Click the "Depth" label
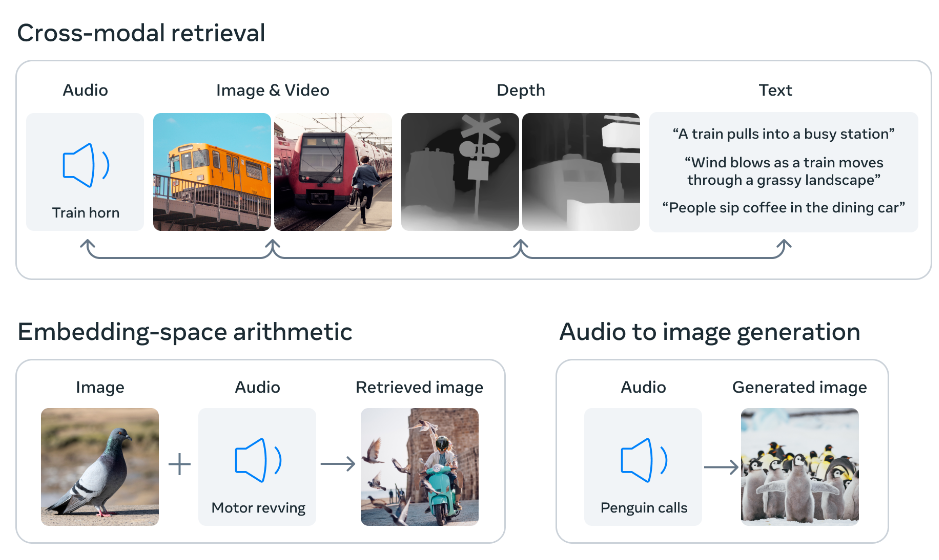Viewport: 939px width, 560px height. point(521,90)
